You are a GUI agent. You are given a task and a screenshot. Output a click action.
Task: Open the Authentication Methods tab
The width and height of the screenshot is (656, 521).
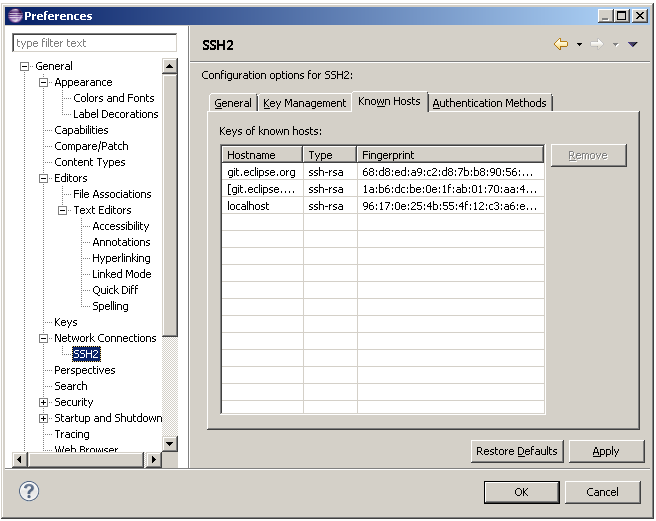[x=489, y=103]
